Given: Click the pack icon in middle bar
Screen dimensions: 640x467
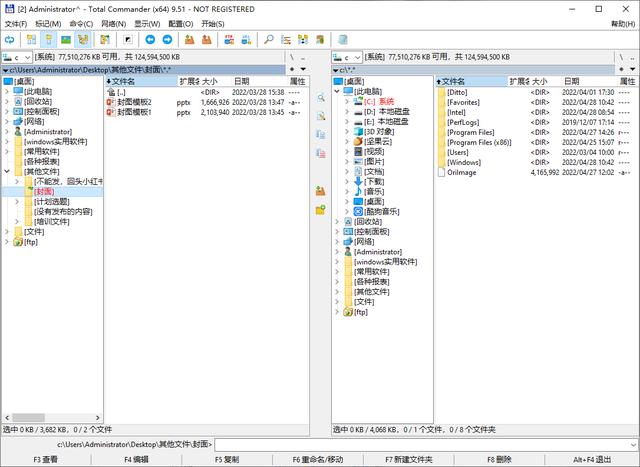Looking at the screenshot, I should (x=321, y=191).
